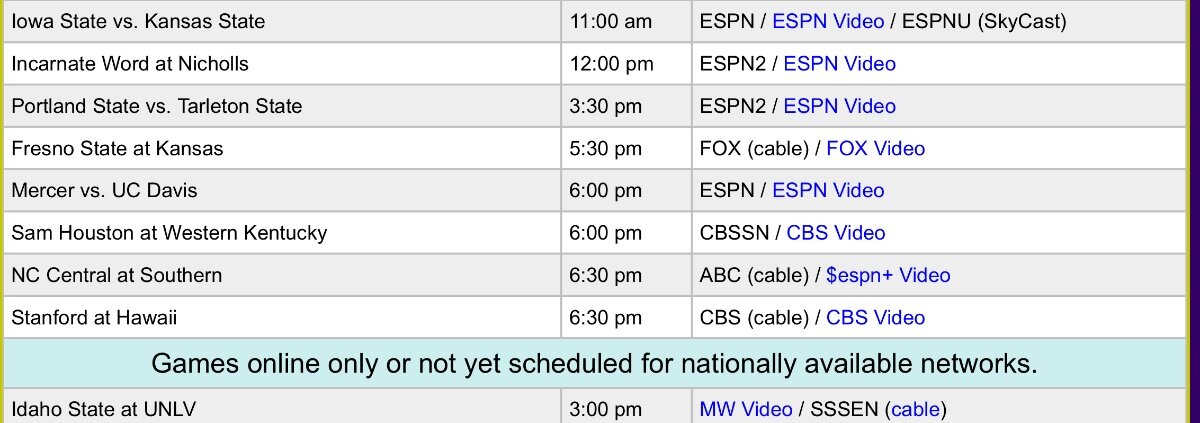Open ESPN Video link for Incarnate Word game
Viewport: 1200px width, 423px height.
tap(839, 64)
